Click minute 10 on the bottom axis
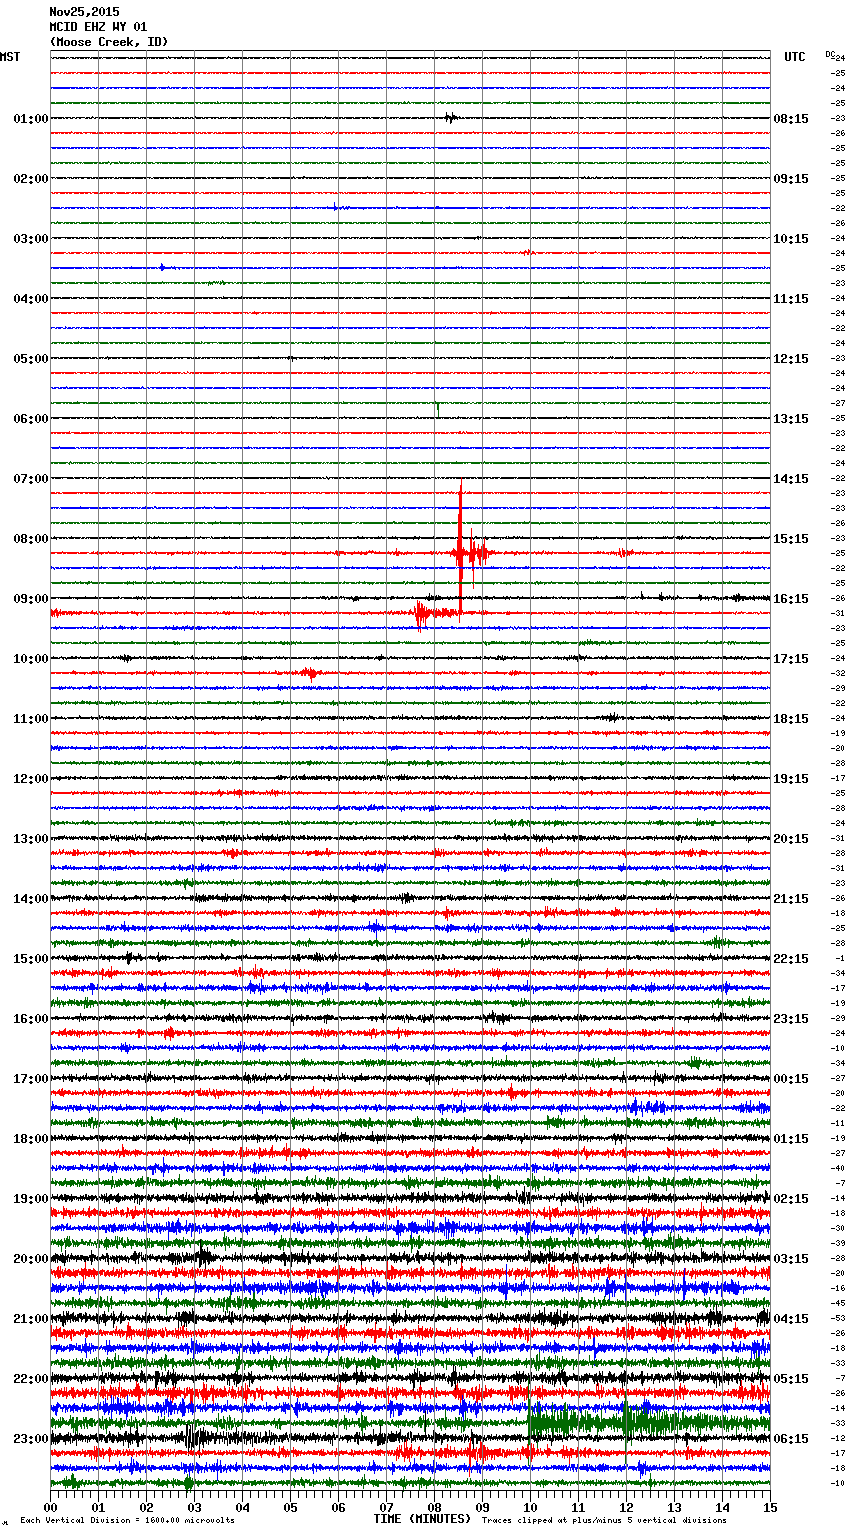850x1534 pixels. pos(530,1507)
